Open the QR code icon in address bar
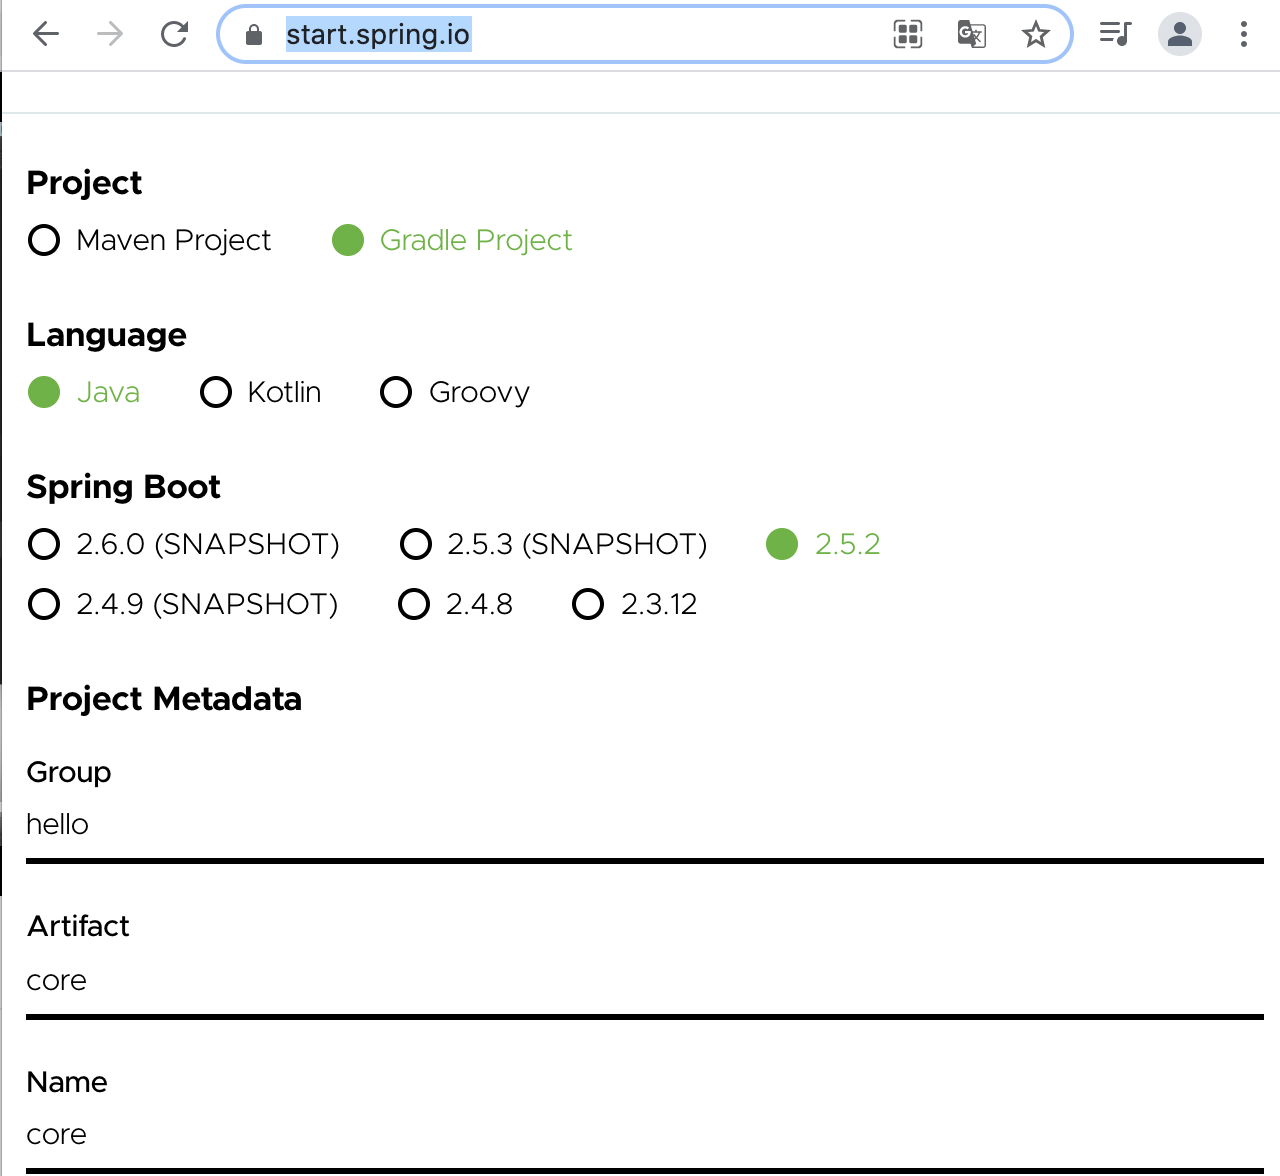The image size is (1280, 1176). coord(908,35)
